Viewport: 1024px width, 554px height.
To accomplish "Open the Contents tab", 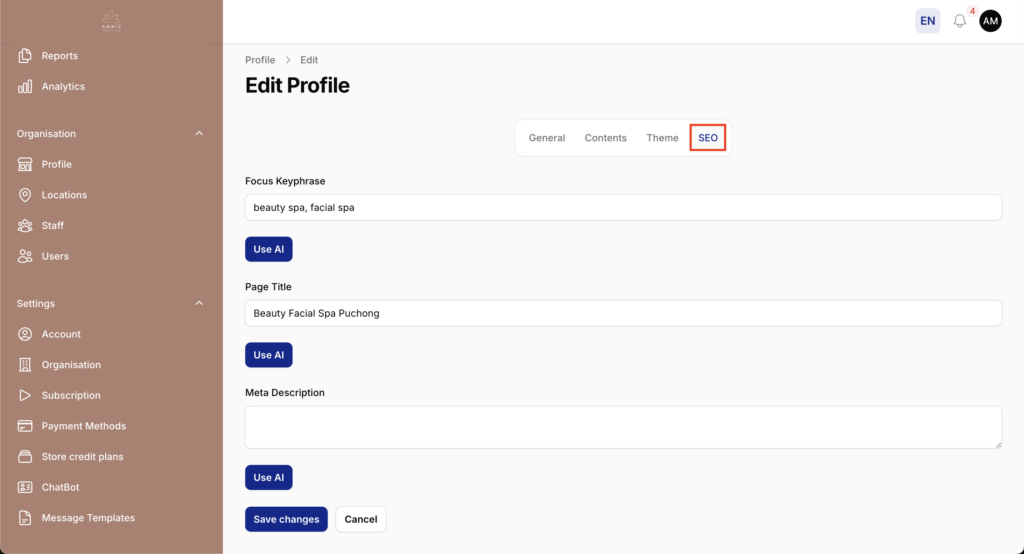I will [x=605, y=138].
